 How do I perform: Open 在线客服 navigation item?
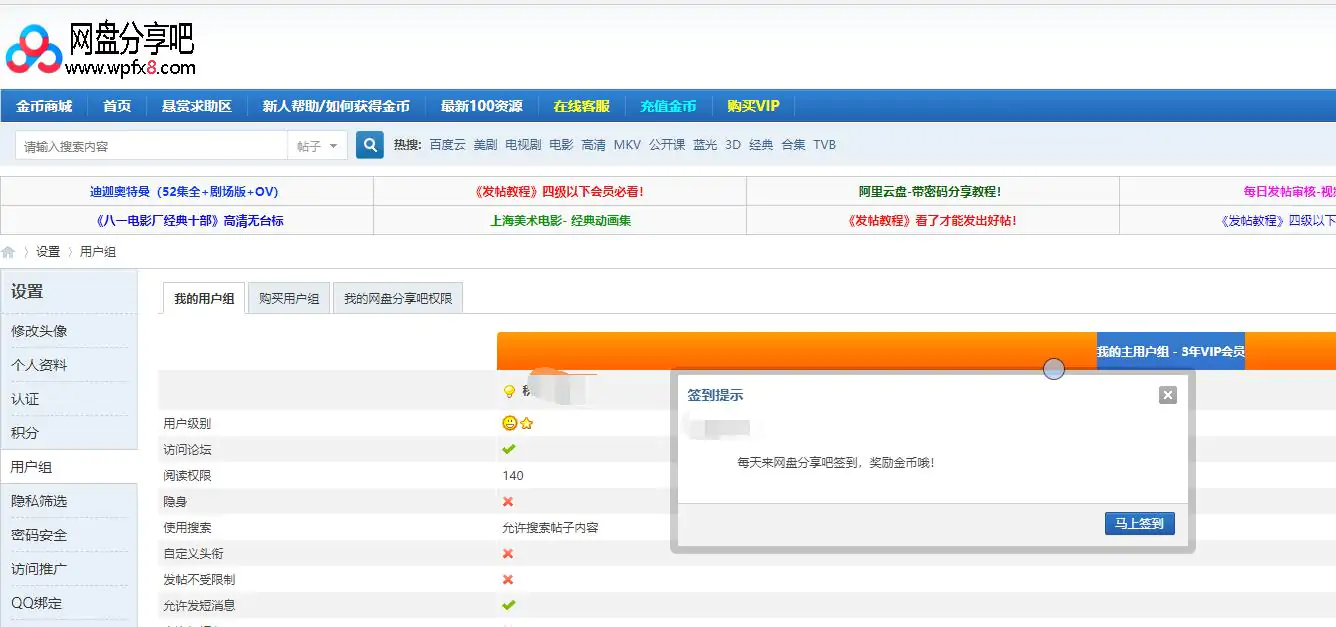coord(581,106)
